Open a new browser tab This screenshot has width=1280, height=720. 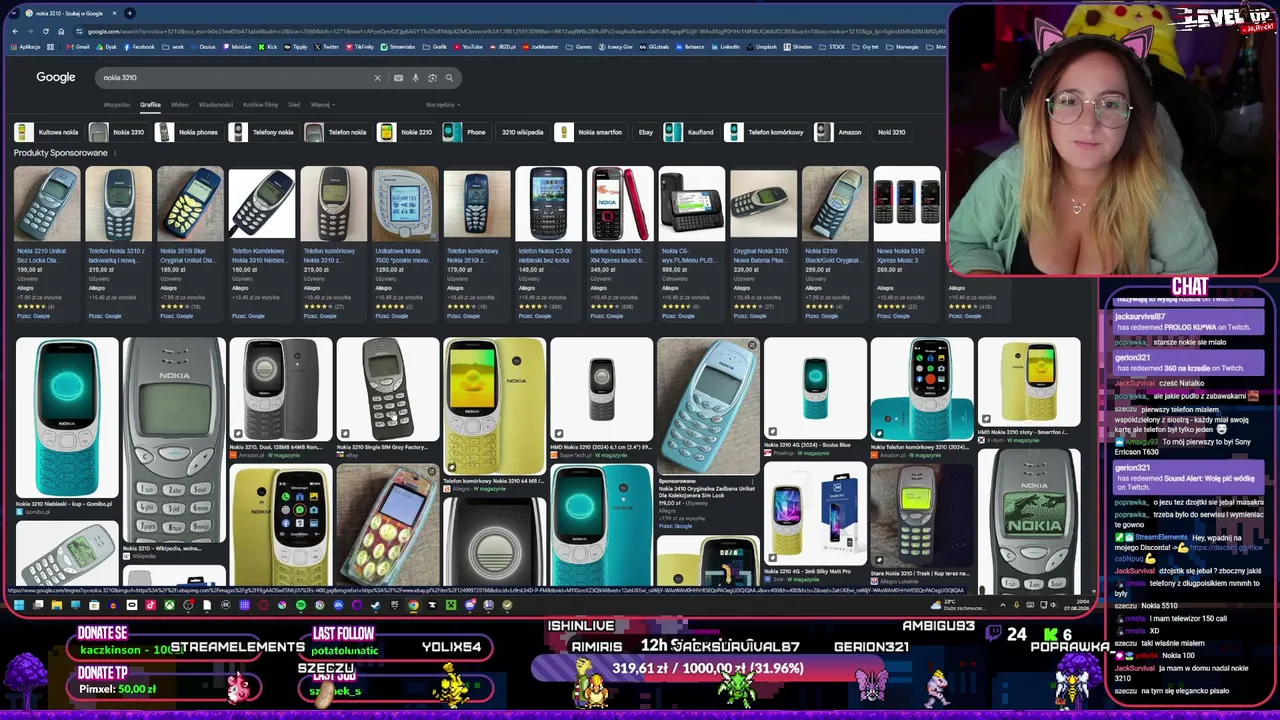129,13
